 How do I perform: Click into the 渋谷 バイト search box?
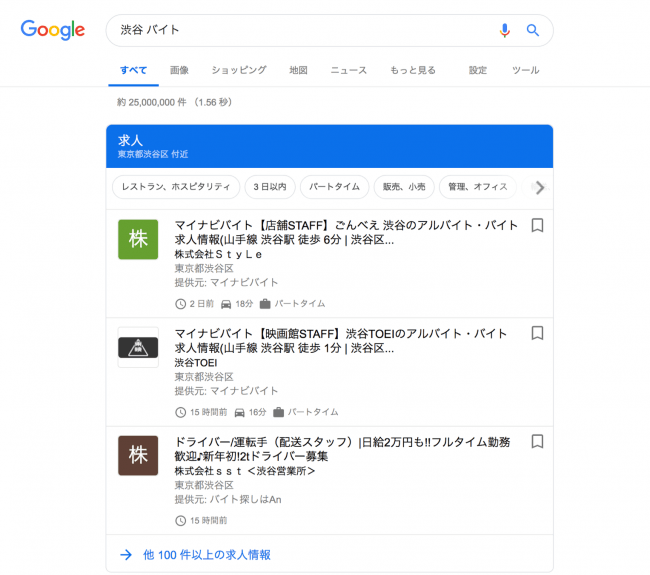[x=330, y=30]
